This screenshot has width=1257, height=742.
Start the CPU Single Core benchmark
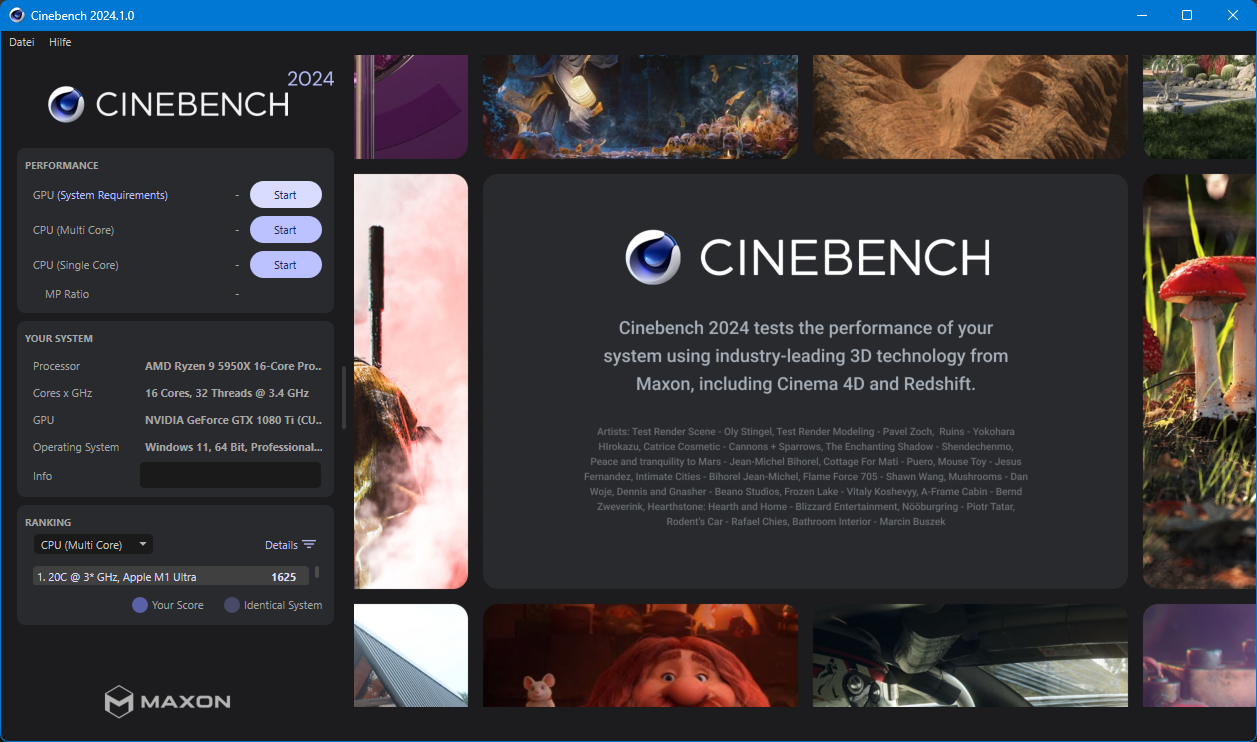(285, 265)
